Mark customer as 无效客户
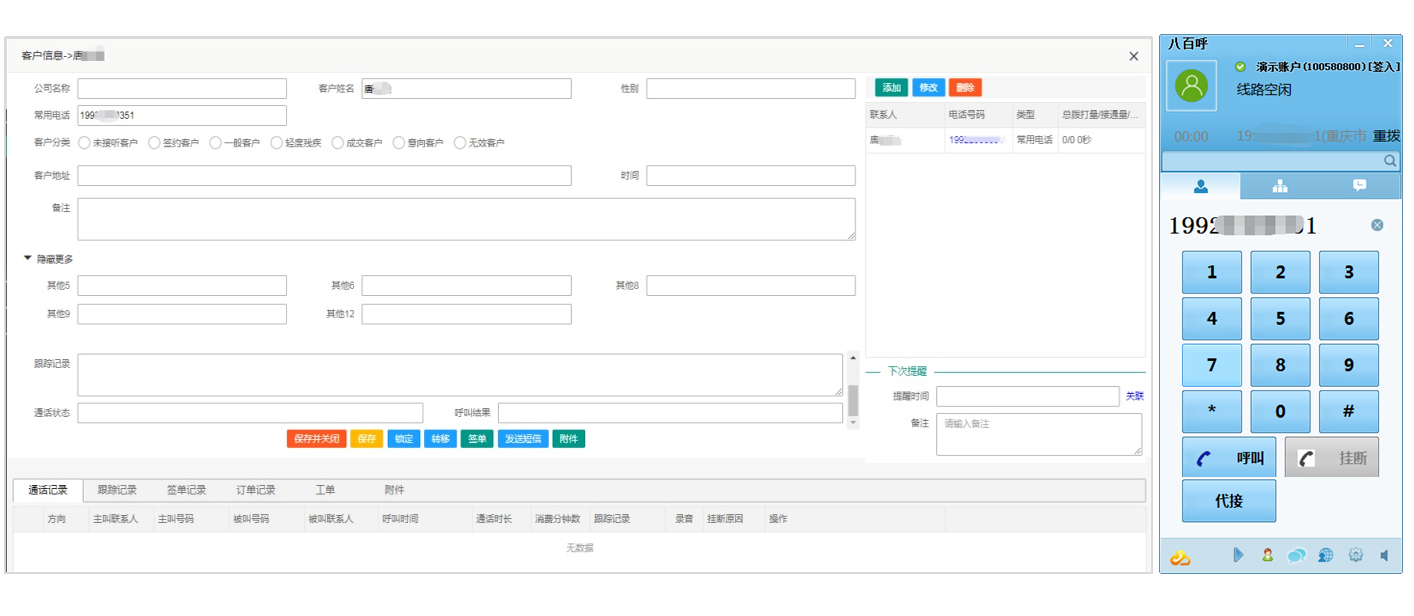1414x616 pixels. coord(461,143)
